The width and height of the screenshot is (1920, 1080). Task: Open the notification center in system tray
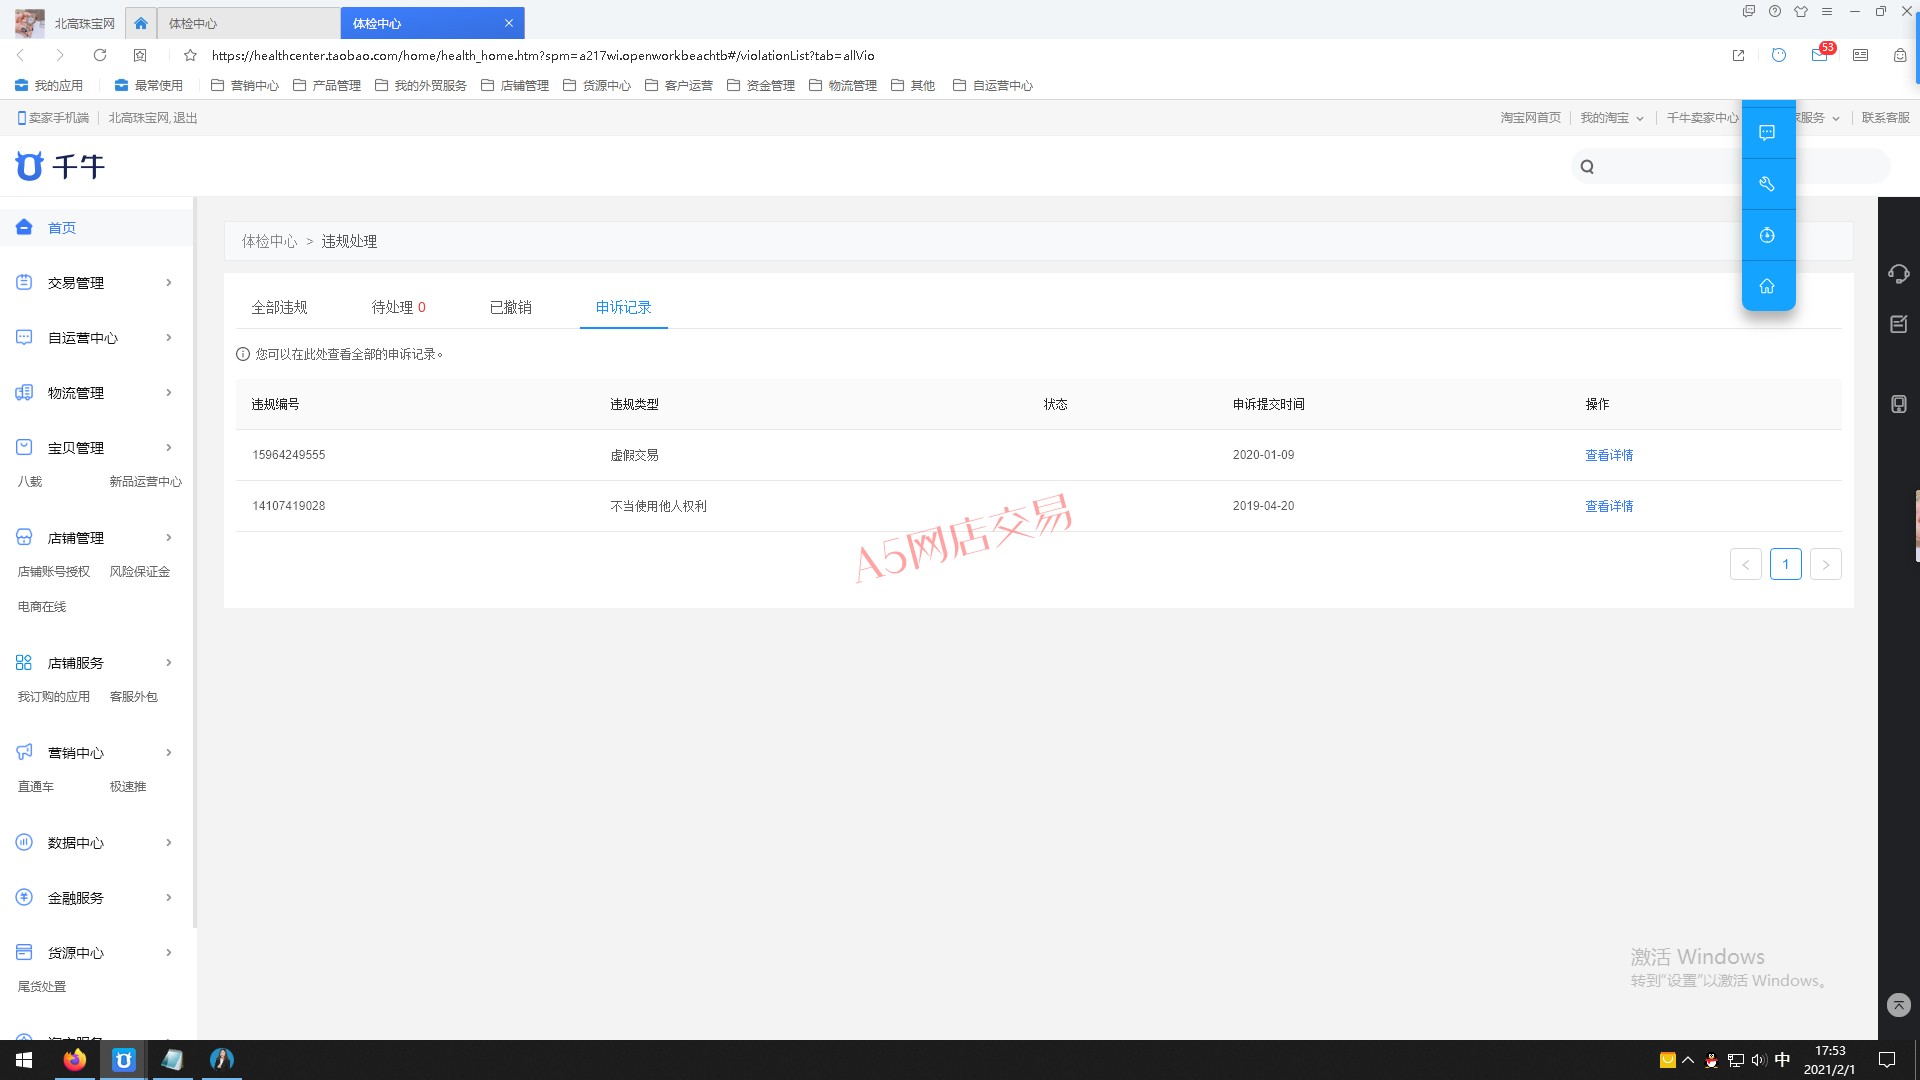coord(1887,1060)
